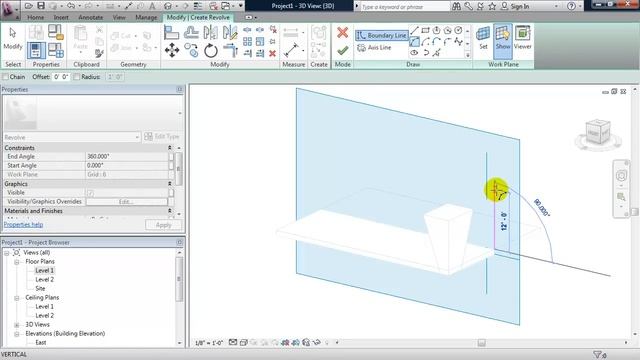Click the End Angle associate parameter box
Viewport: 640px width, 360px height.
171,157
